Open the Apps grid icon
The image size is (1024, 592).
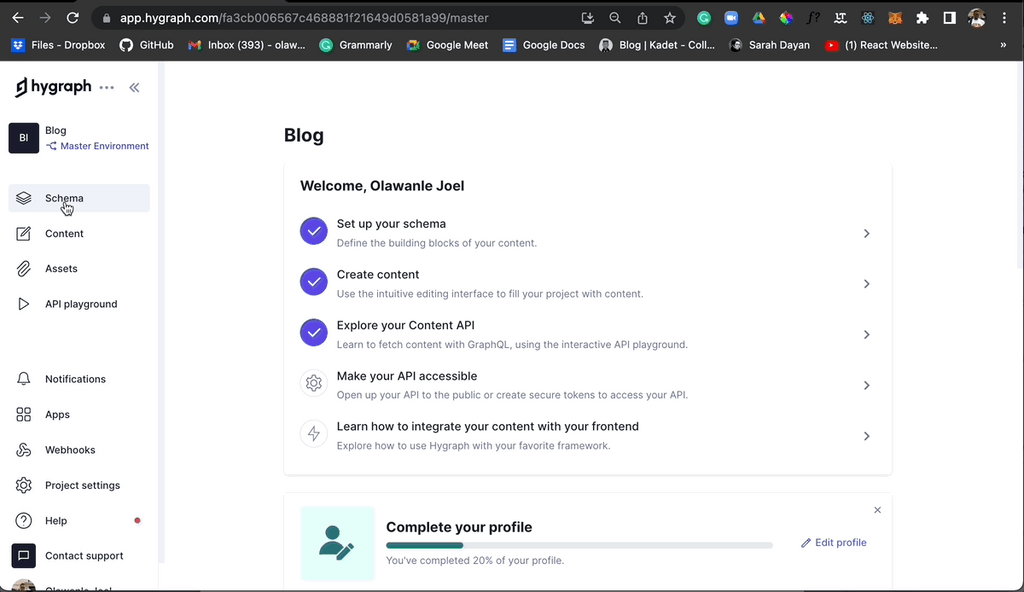click(x=24, y=414)
